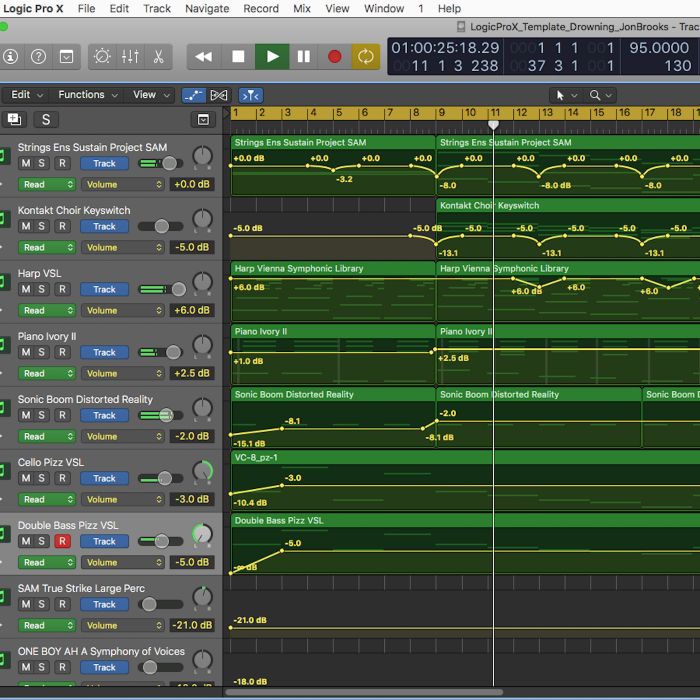
Task: Open the Navigate menu
Action: click(x=207, y=8)
